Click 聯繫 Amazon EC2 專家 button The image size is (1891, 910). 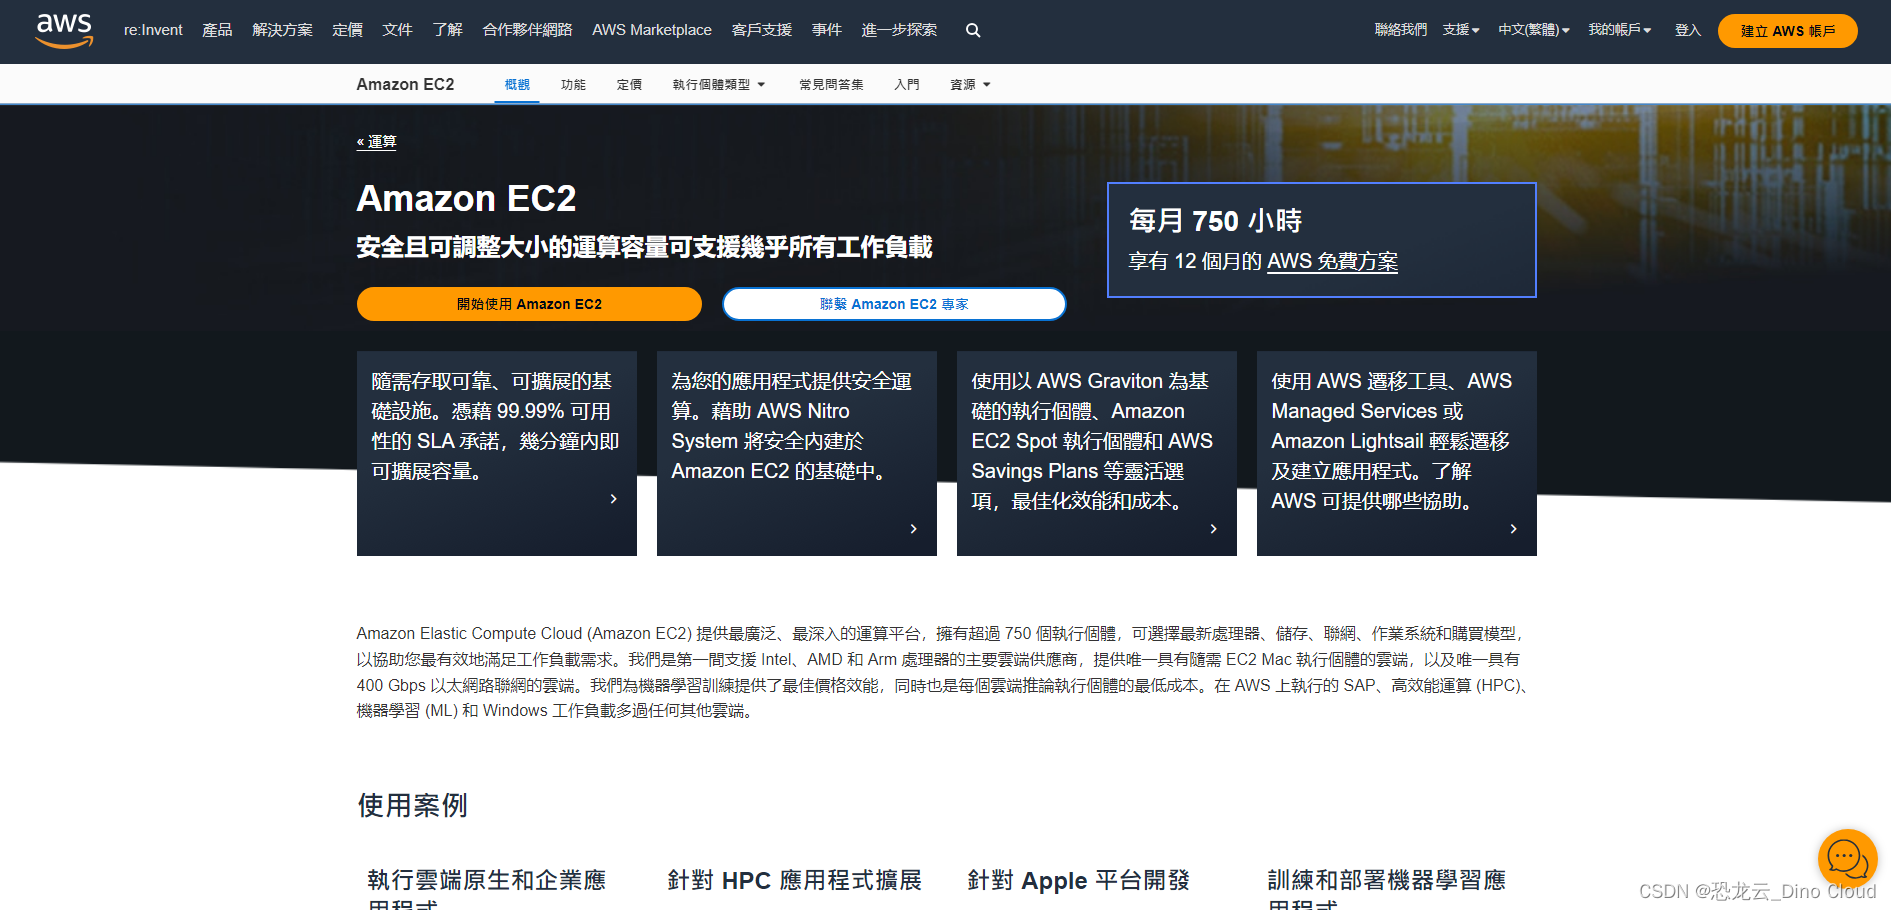[x=894, y=304]
